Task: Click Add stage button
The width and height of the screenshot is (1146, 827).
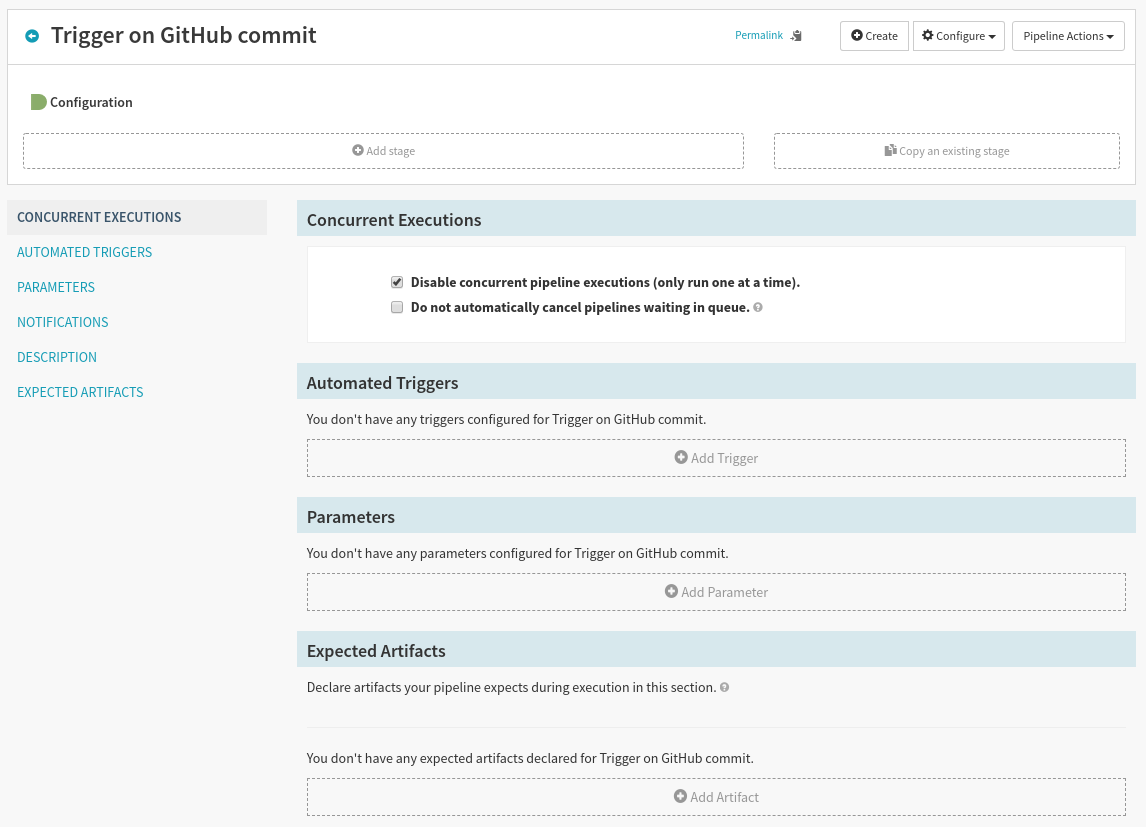Action: (x=383, y=151)
